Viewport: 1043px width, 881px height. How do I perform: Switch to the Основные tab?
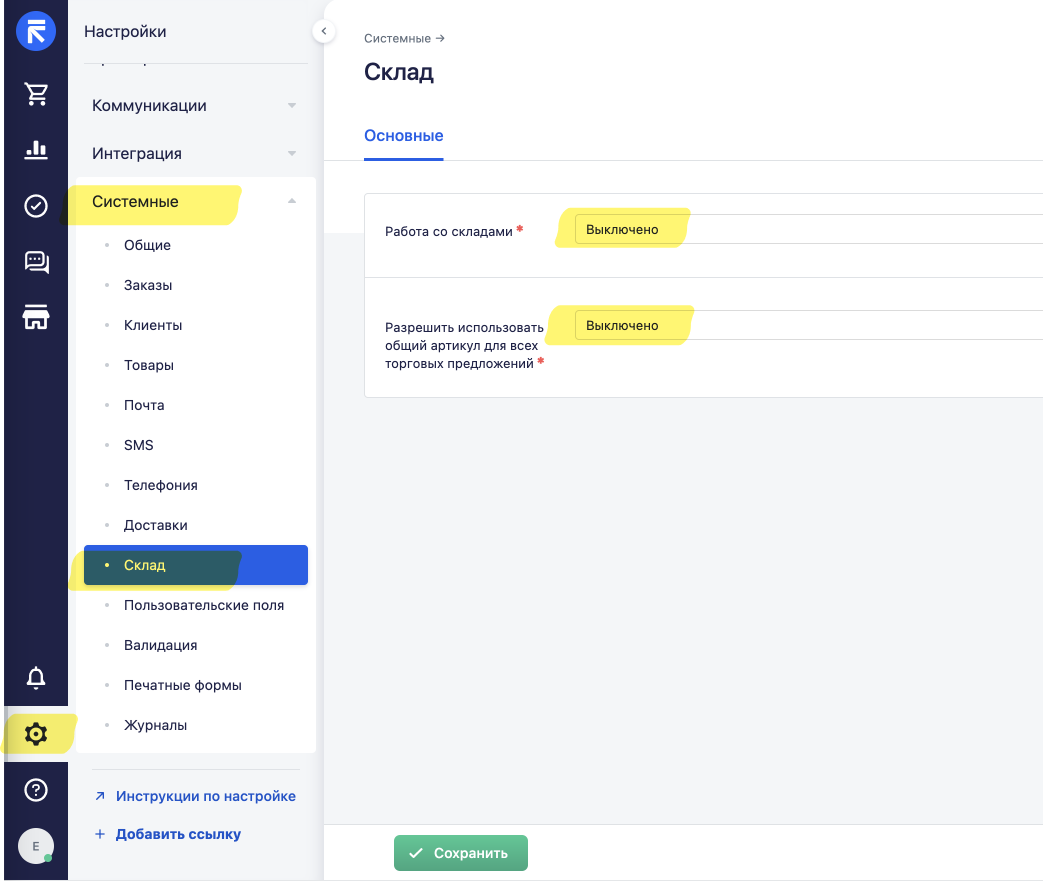coord(404,136)
